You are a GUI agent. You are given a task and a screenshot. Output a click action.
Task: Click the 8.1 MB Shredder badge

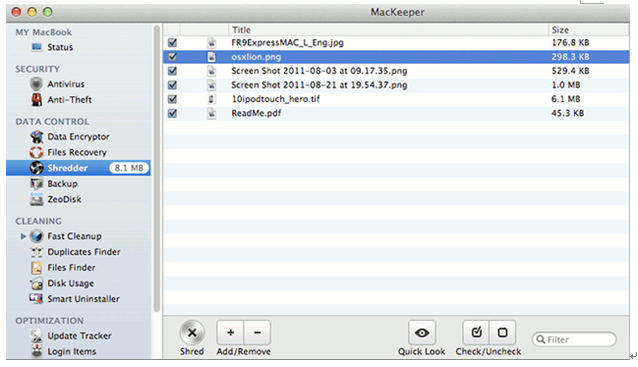click(129, 168)
